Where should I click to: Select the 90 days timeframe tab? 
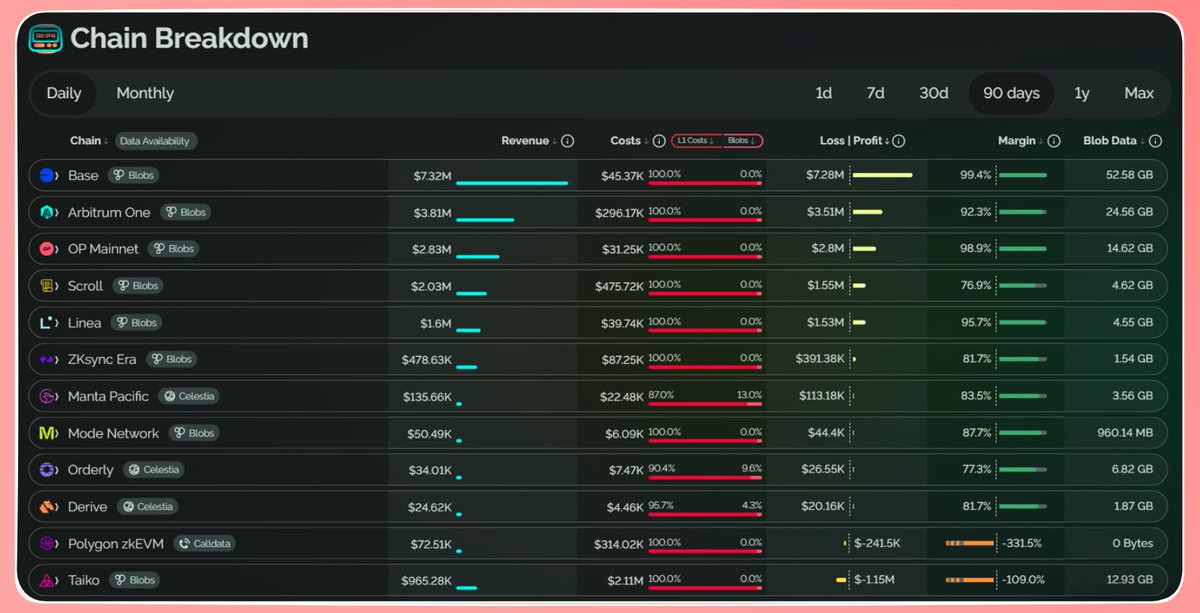(1011, 93)
